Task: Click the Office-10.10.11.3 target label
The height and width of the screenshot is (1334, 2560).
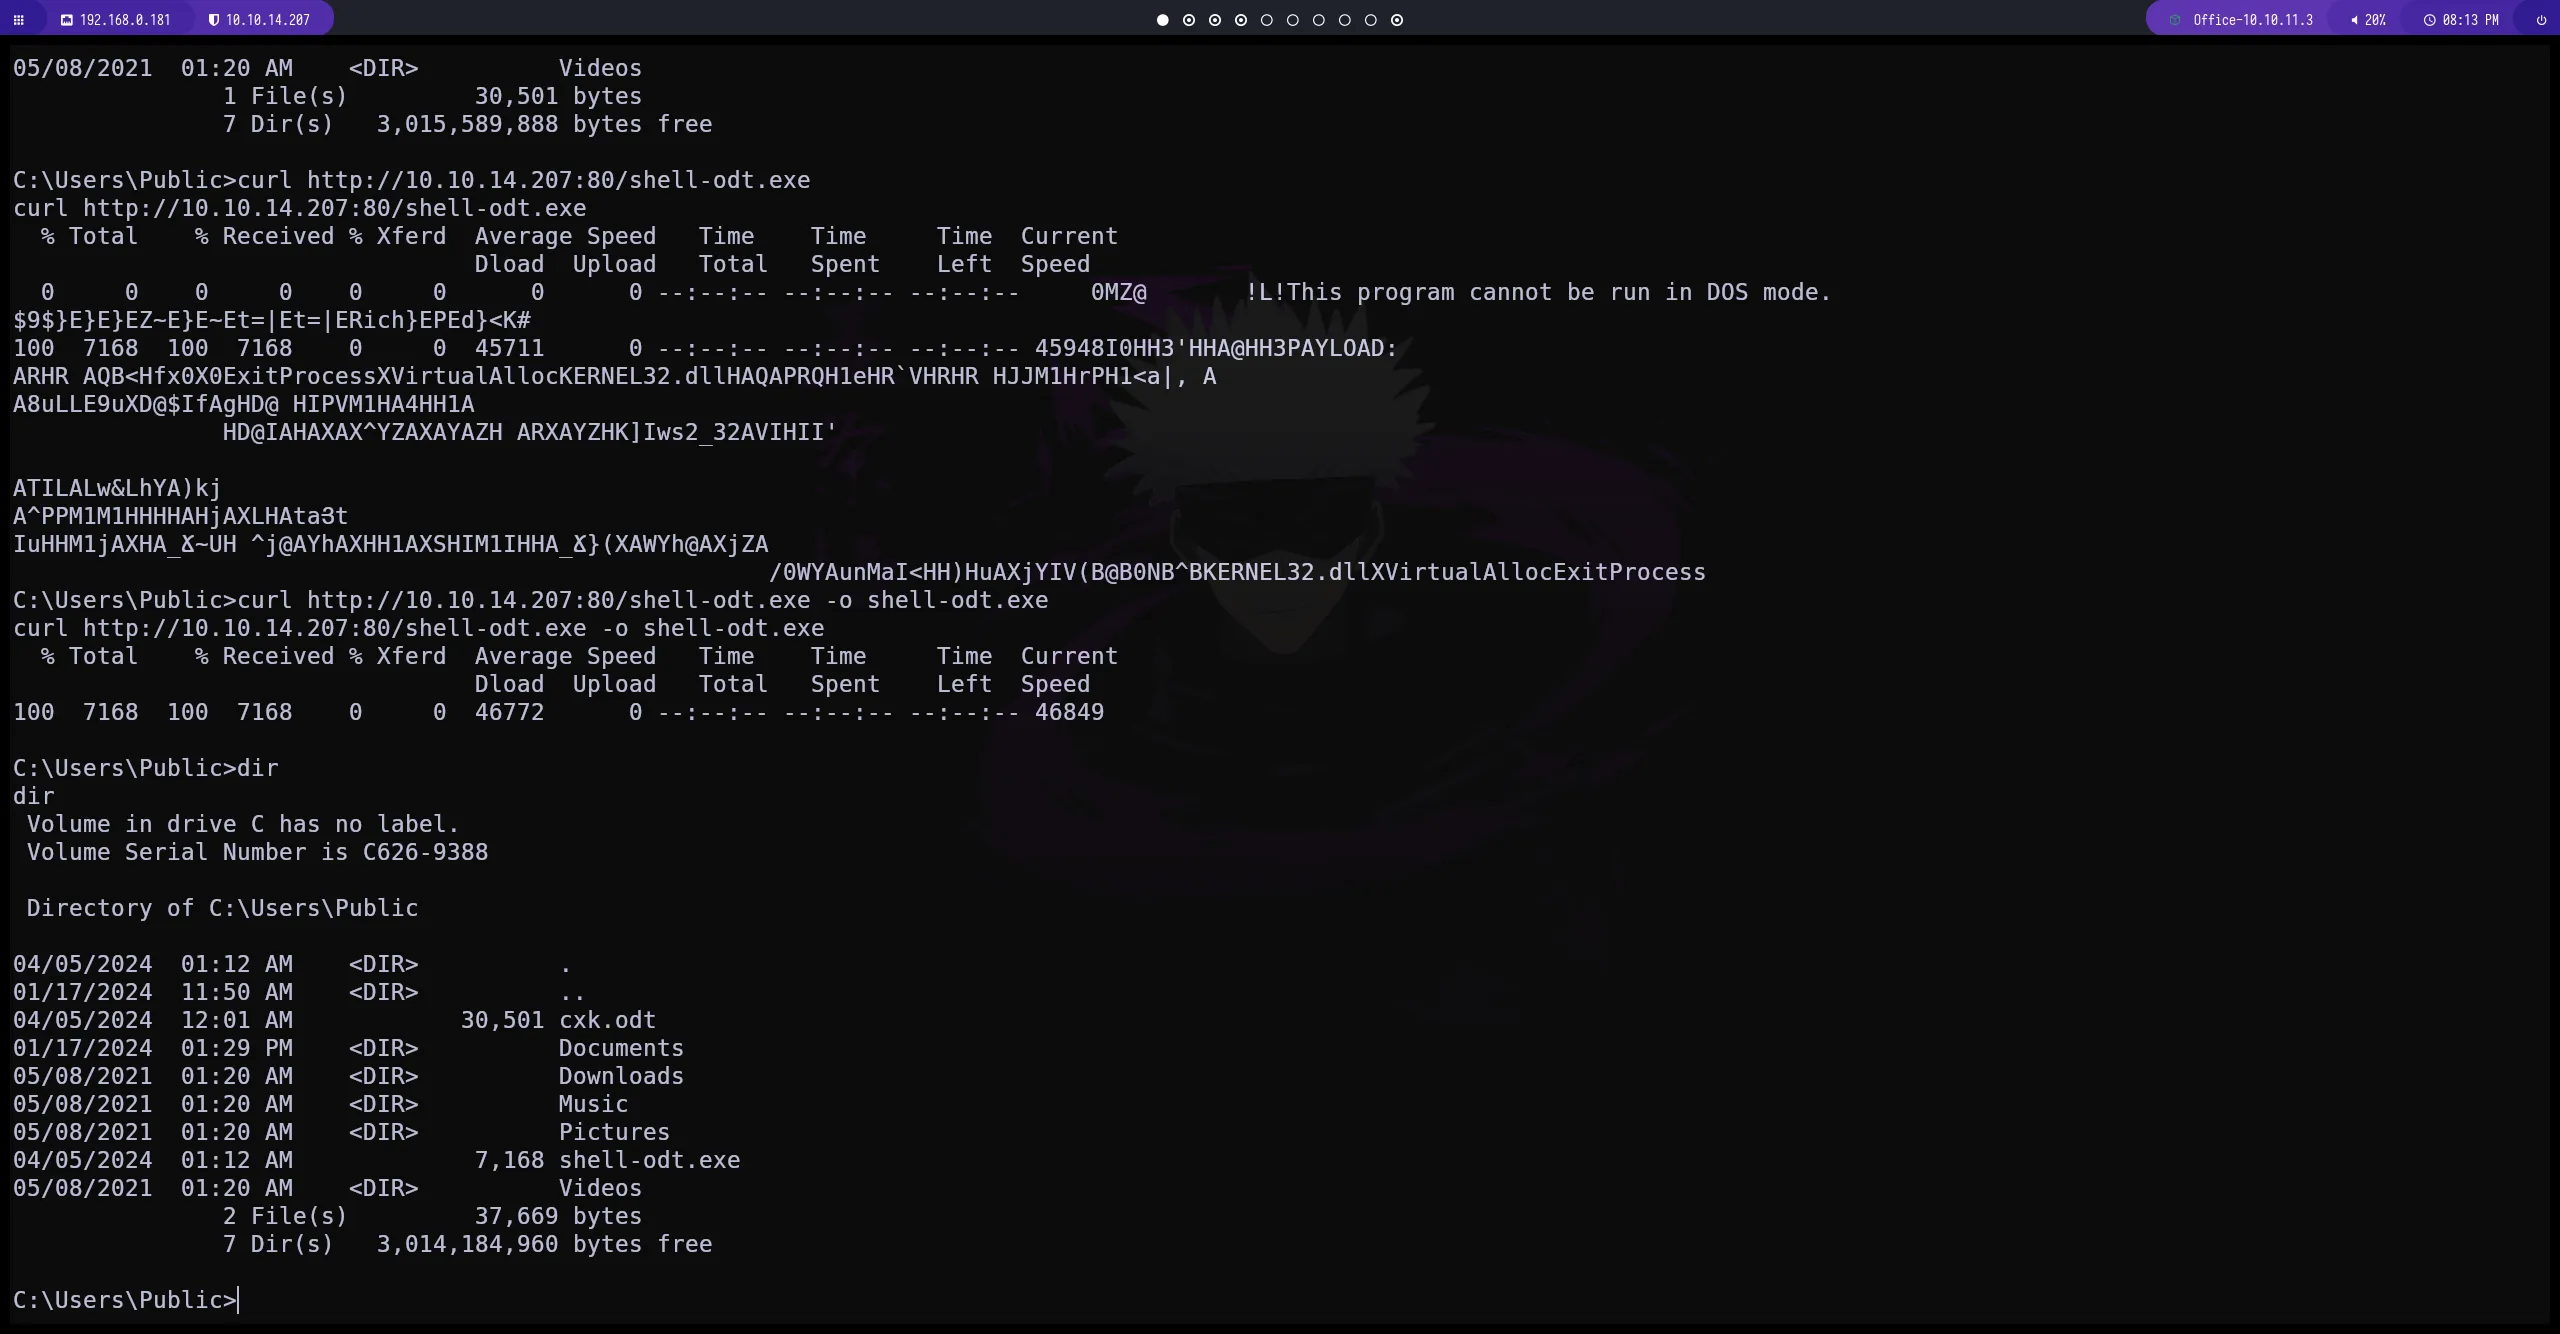Action: click(x=2252, y=20)
